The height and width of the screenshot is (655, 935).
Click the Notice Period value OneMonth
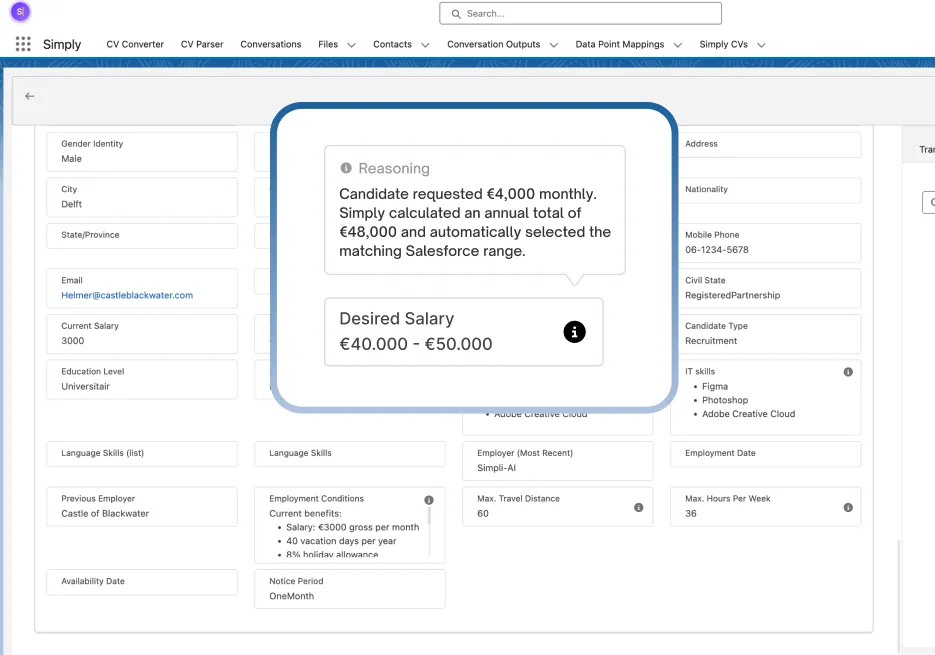[x=292, y=596]
